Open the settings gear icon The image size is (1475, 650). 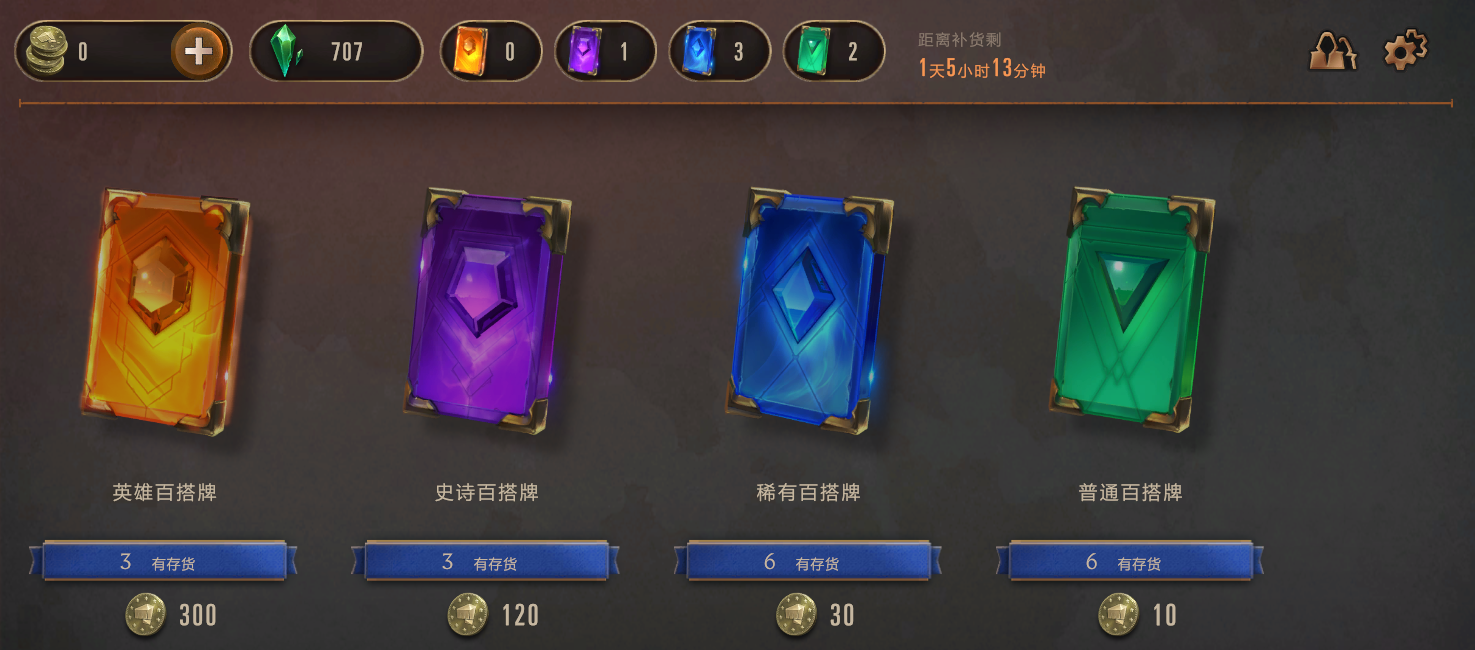point(1405,50)
